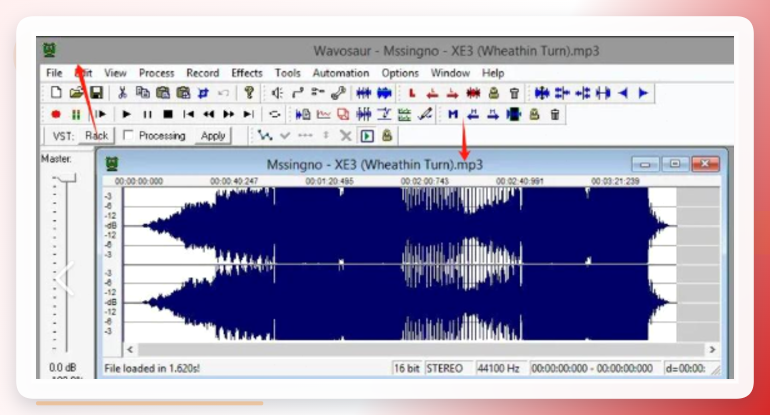The width and height of the screenshot is (770, 415).
Task: Pause playback with the black pause button
Action: [x=147, y=114]
